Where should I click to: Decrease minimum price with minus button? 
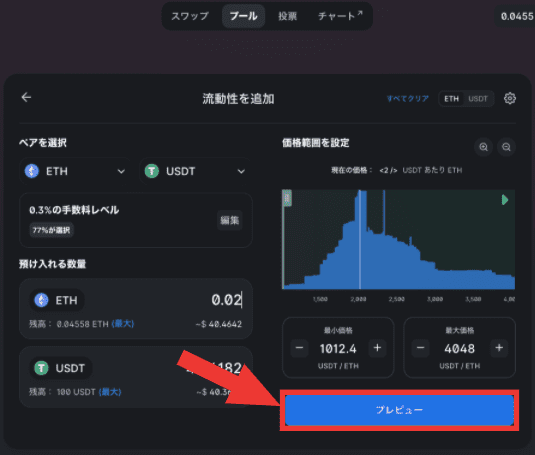coord(299,348)
